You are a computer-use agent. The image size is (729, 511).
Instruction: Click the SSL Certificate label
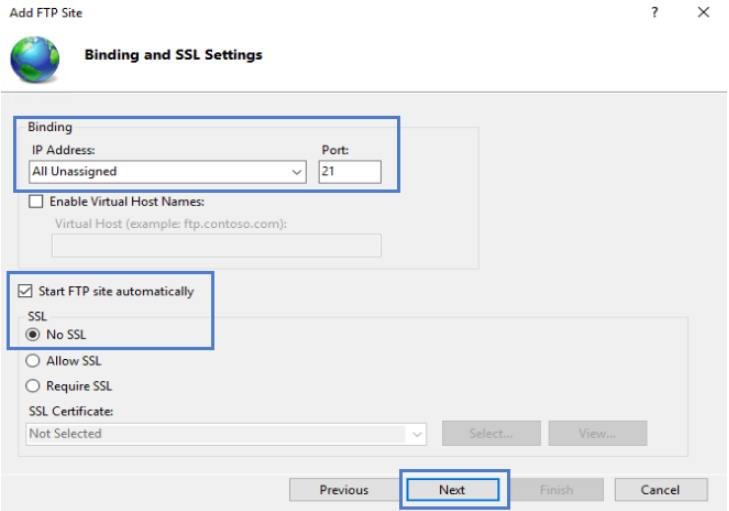(71, 411)
